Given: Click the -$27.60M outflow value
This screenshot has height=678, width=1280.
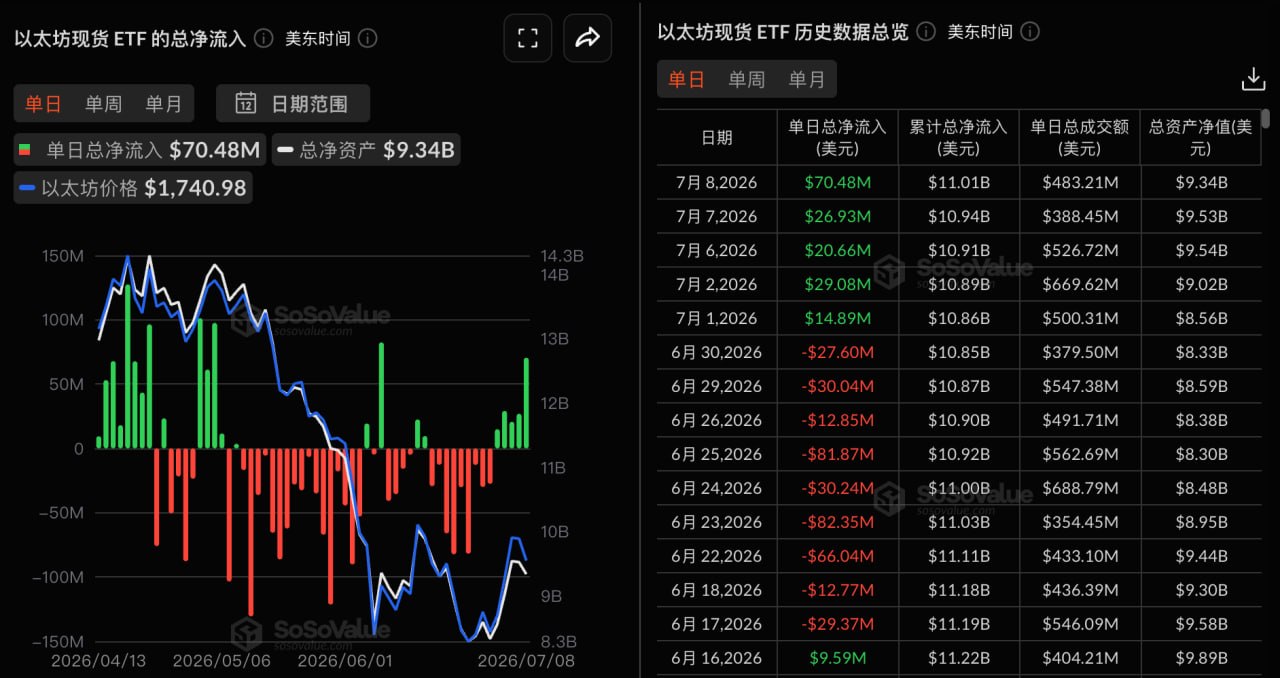Looking at the screenshot, I should 838,352.
